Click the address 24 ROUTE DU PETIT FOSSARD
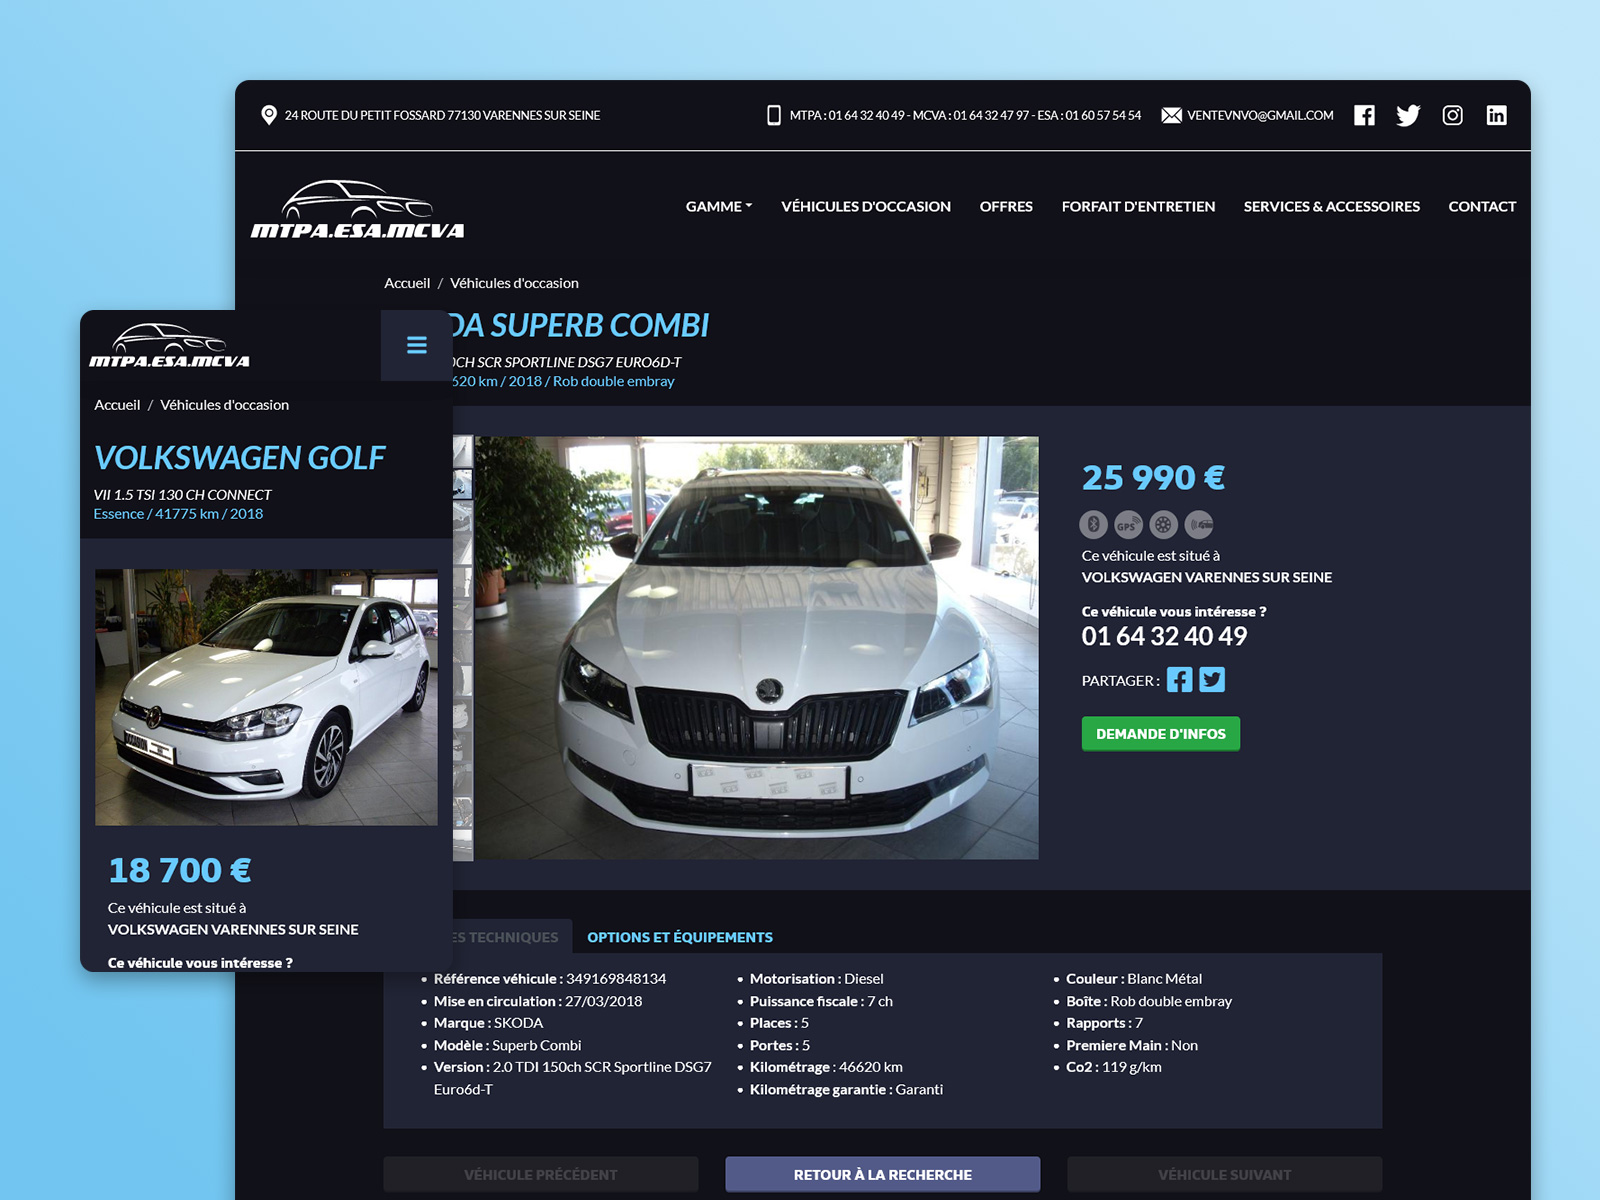The image size is (1600, 1200). [442, 115]
